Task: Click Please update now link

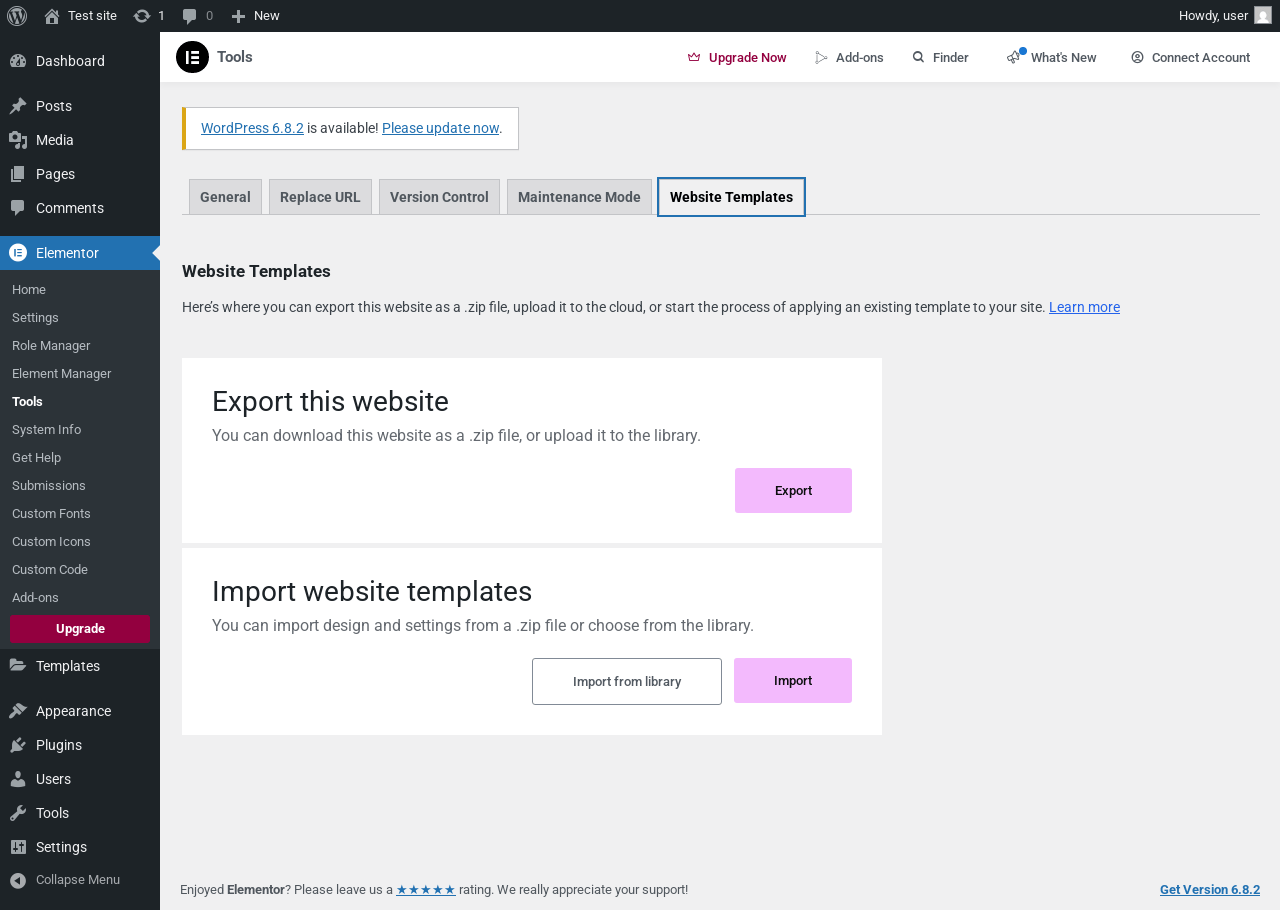Action: coord(440,128)
